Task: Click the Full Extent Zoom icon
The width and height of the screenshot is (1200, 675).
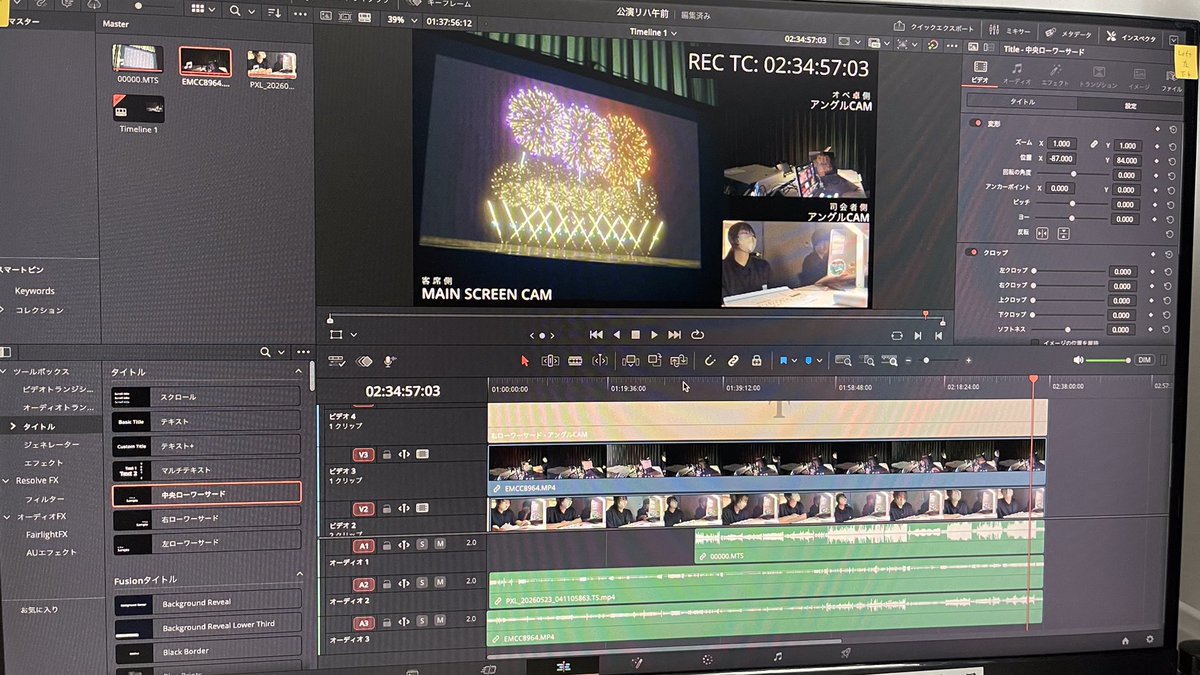Action: point(843,361)
